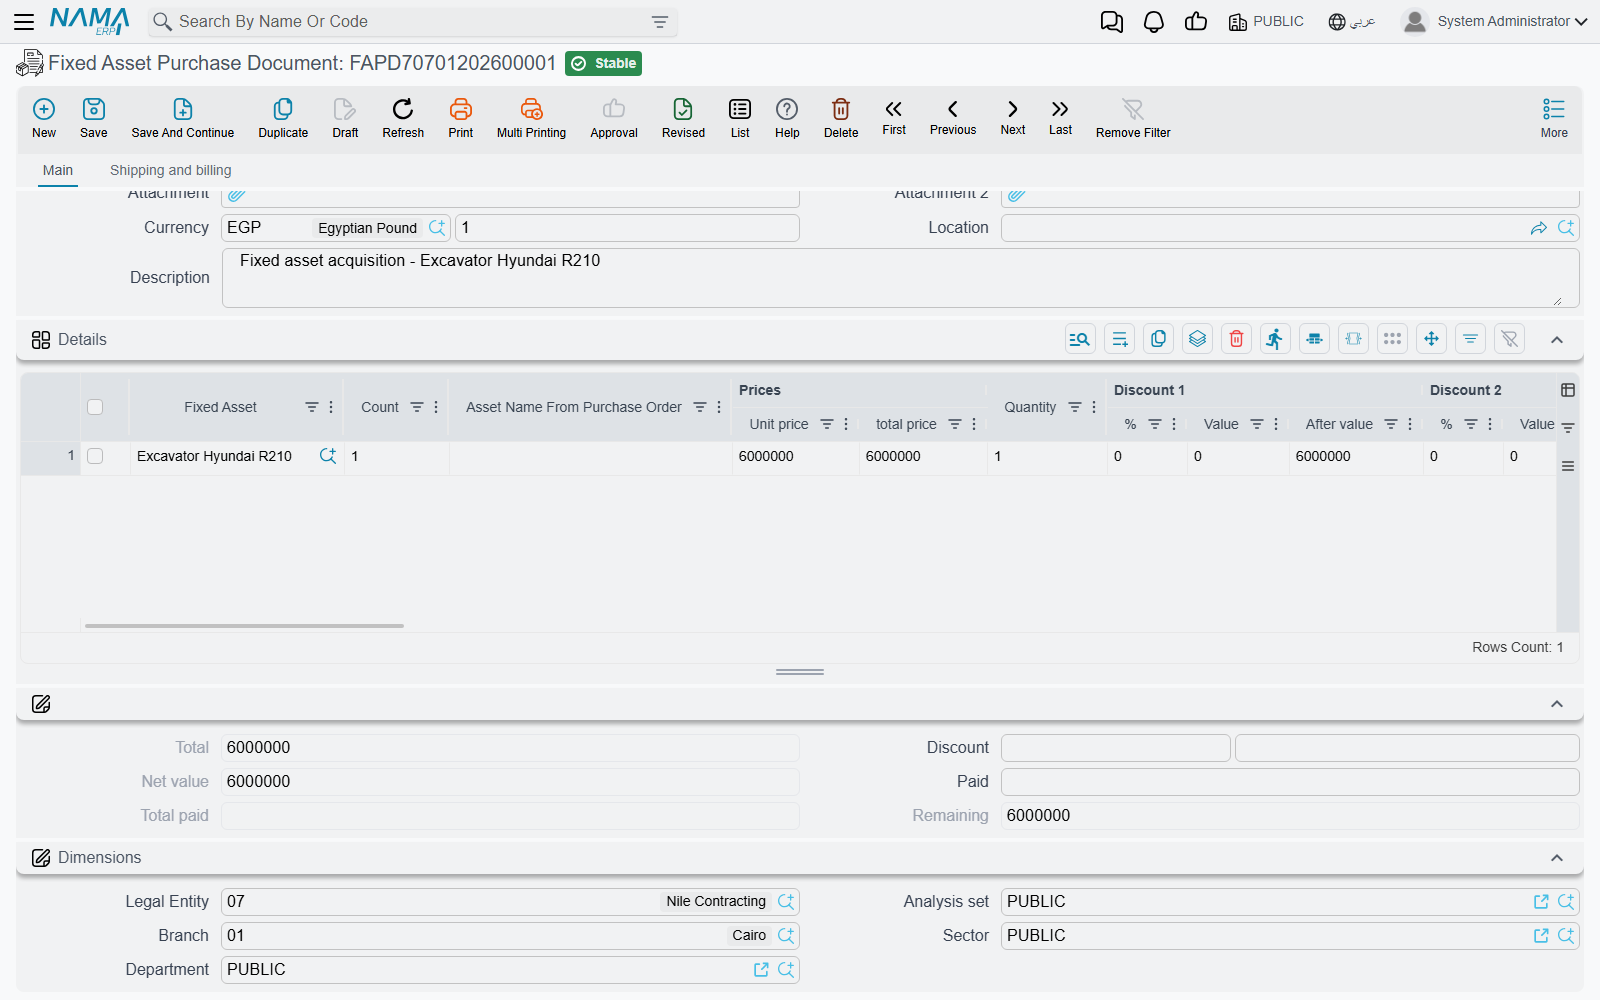Screen dimensions: 1600x1000
Task: Open Sector lookup search icon
Action: pos(1566,936)
